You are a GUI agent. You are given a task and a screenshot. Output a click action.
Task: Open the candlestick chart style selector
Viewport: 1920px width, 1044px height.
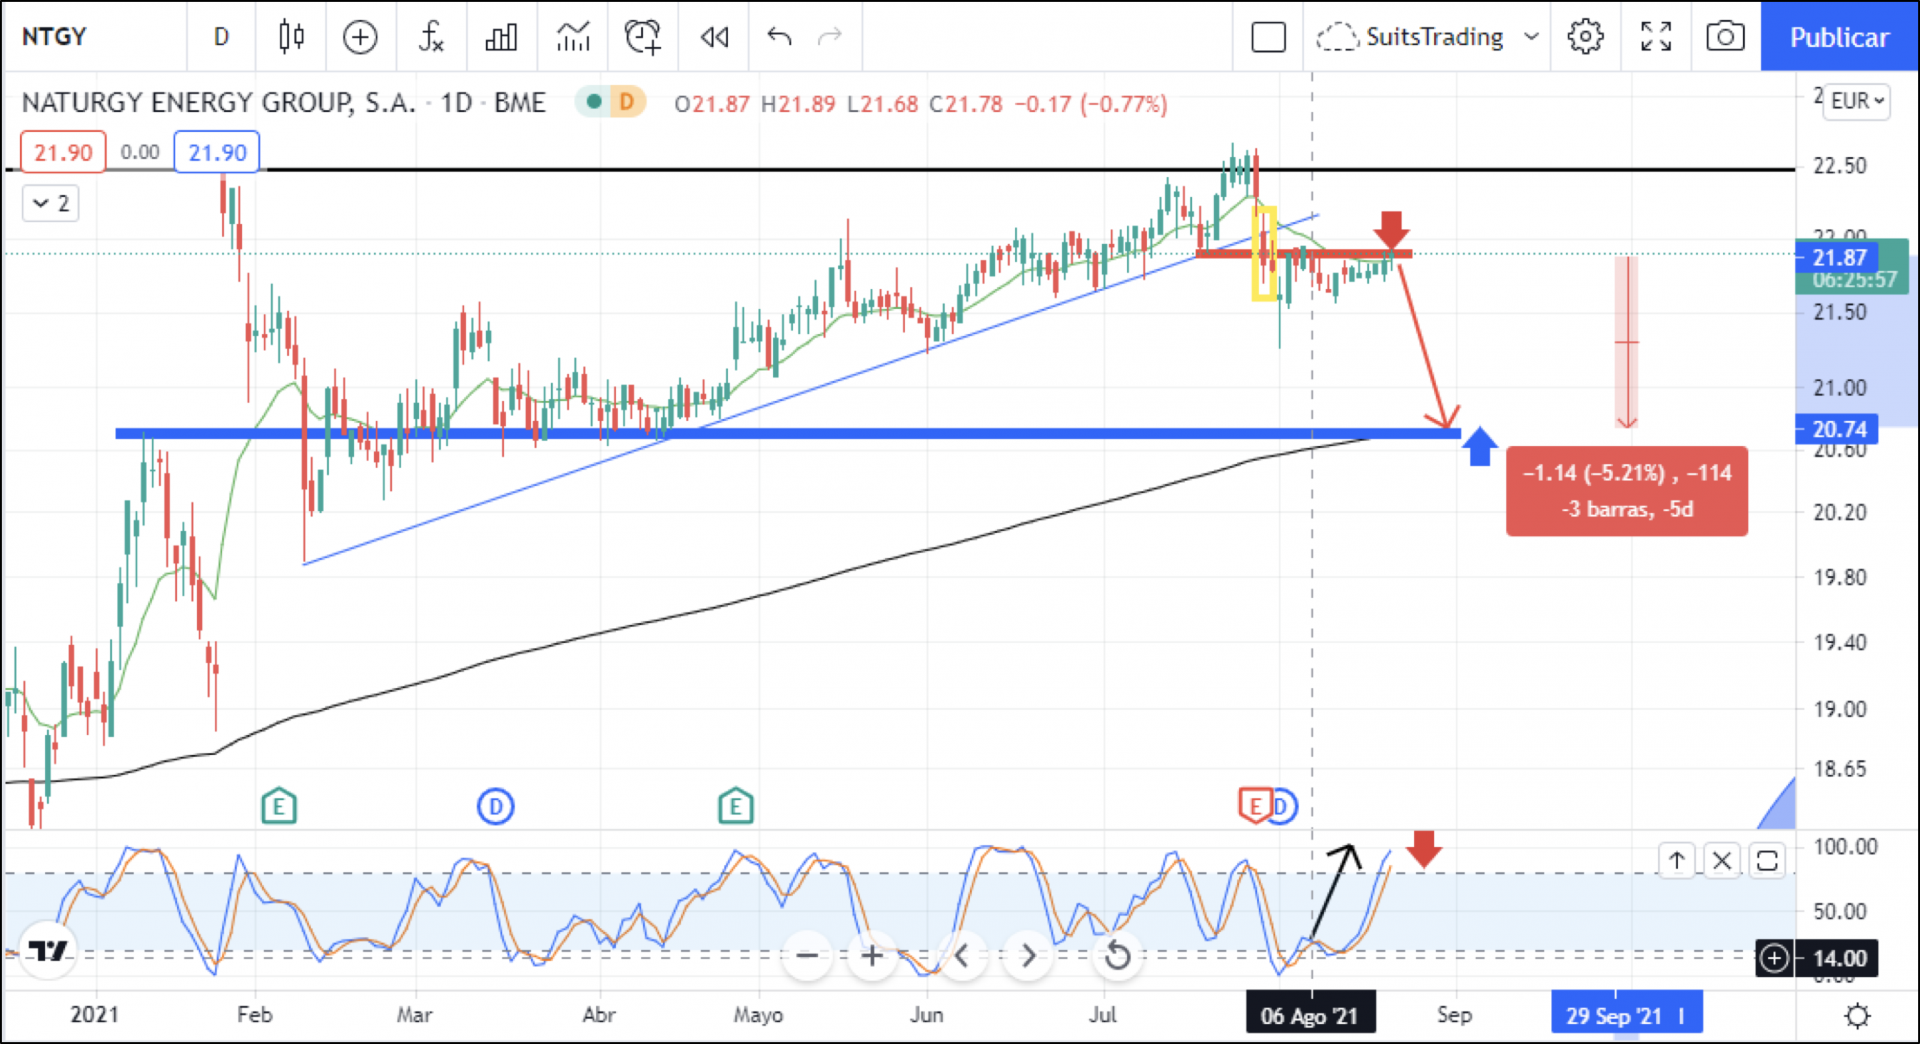click(291, 37)
